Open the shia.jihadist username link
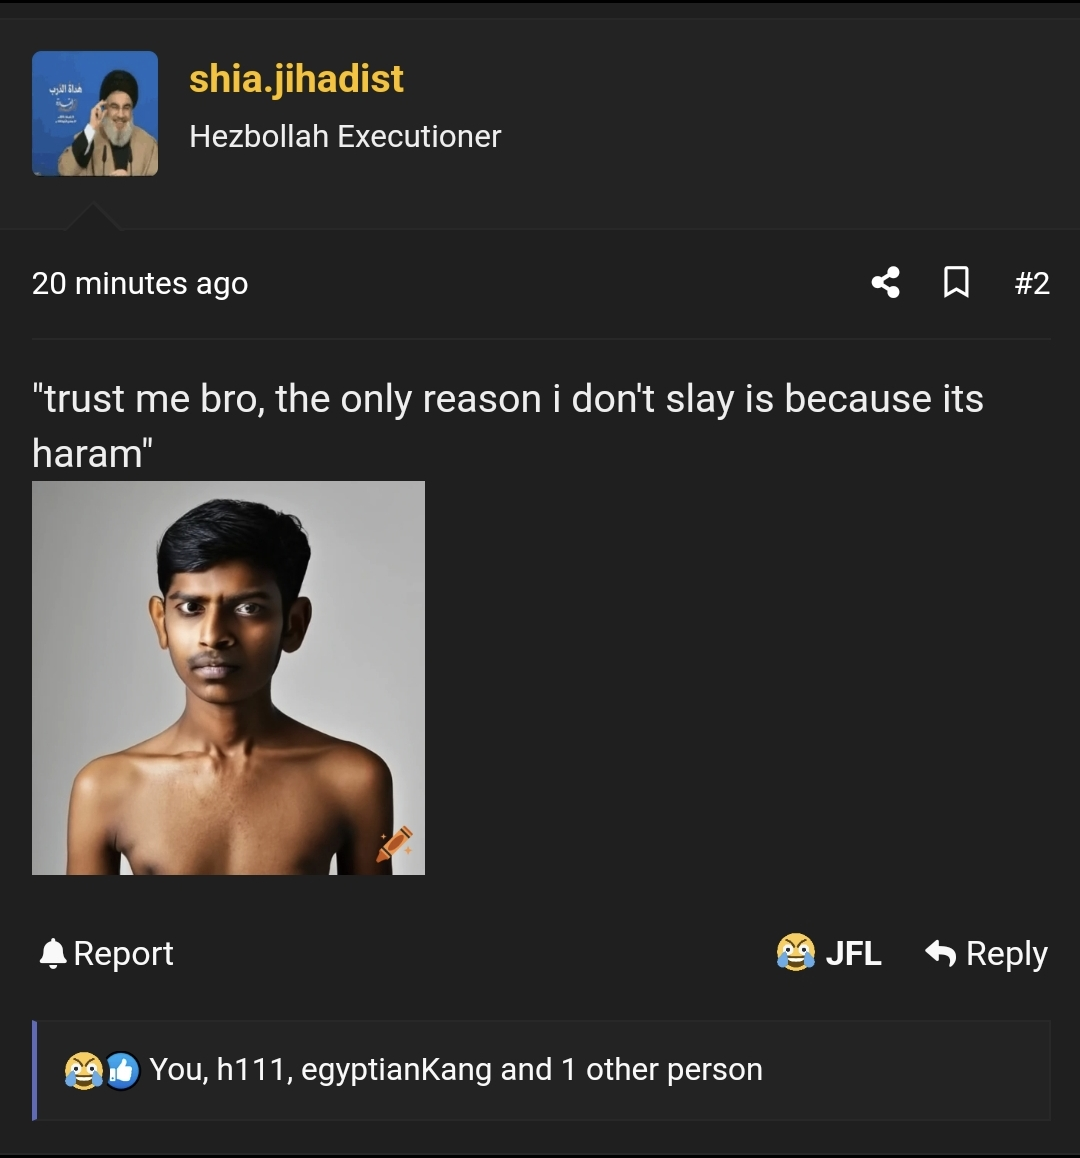This screenshot has width=1080, height=1158. [296, 79]
